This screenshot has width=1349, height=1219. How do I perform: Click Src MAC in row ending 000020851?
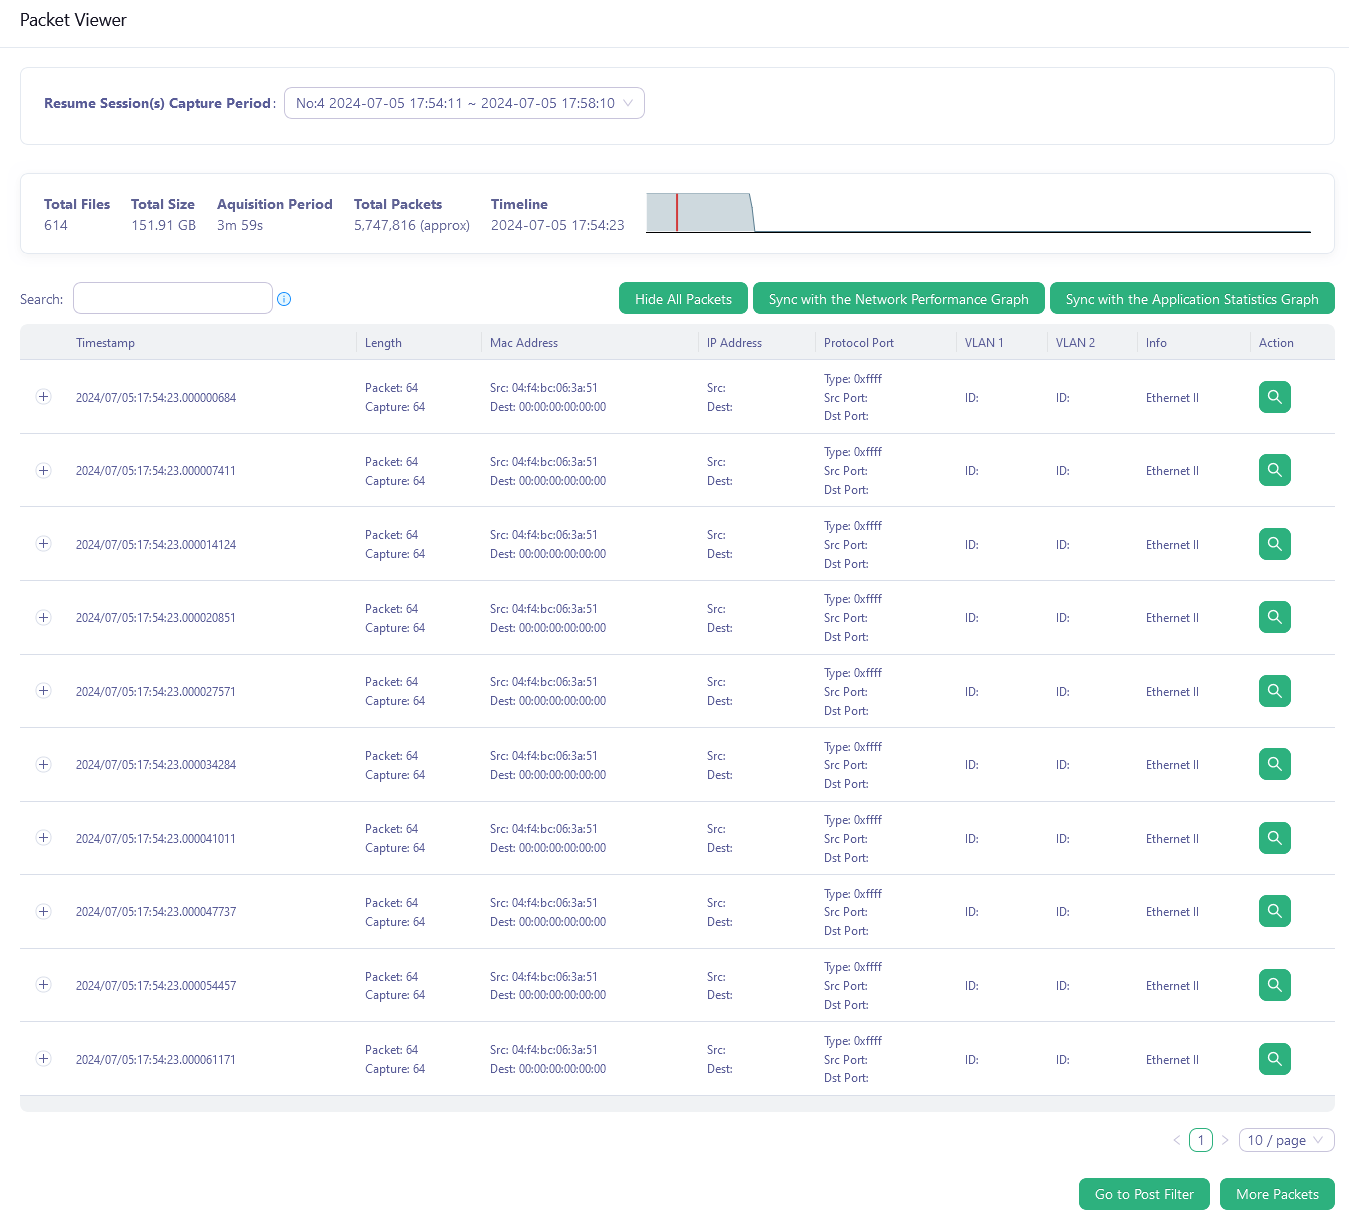[x=544, y=608]
